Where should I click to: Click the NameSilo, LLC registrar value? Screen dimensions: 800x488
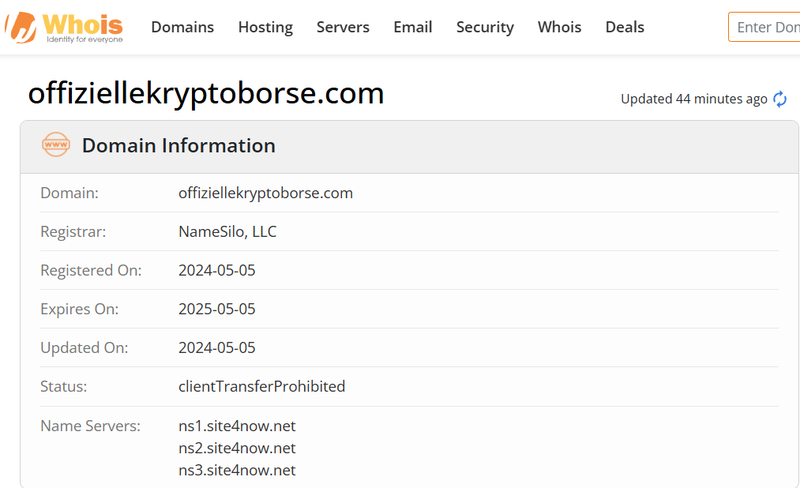228,232
